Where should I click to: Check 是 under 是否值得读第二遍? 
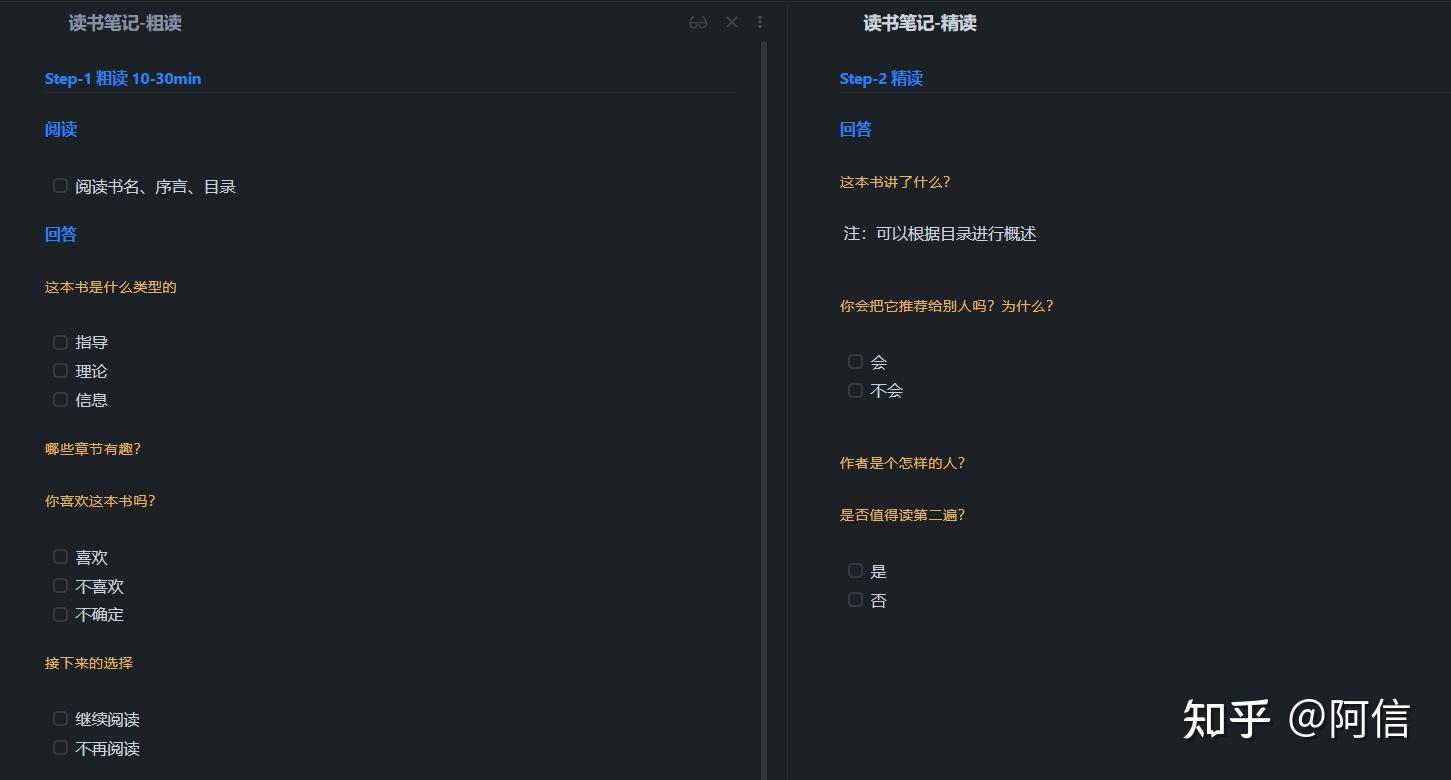pyautogui.click(x=855, y=570)
